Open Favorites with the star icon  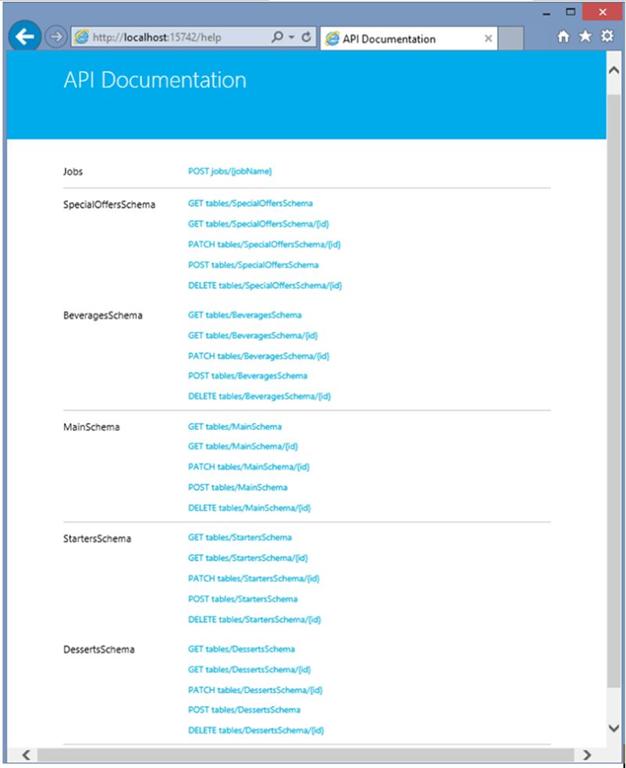[585, 36]
